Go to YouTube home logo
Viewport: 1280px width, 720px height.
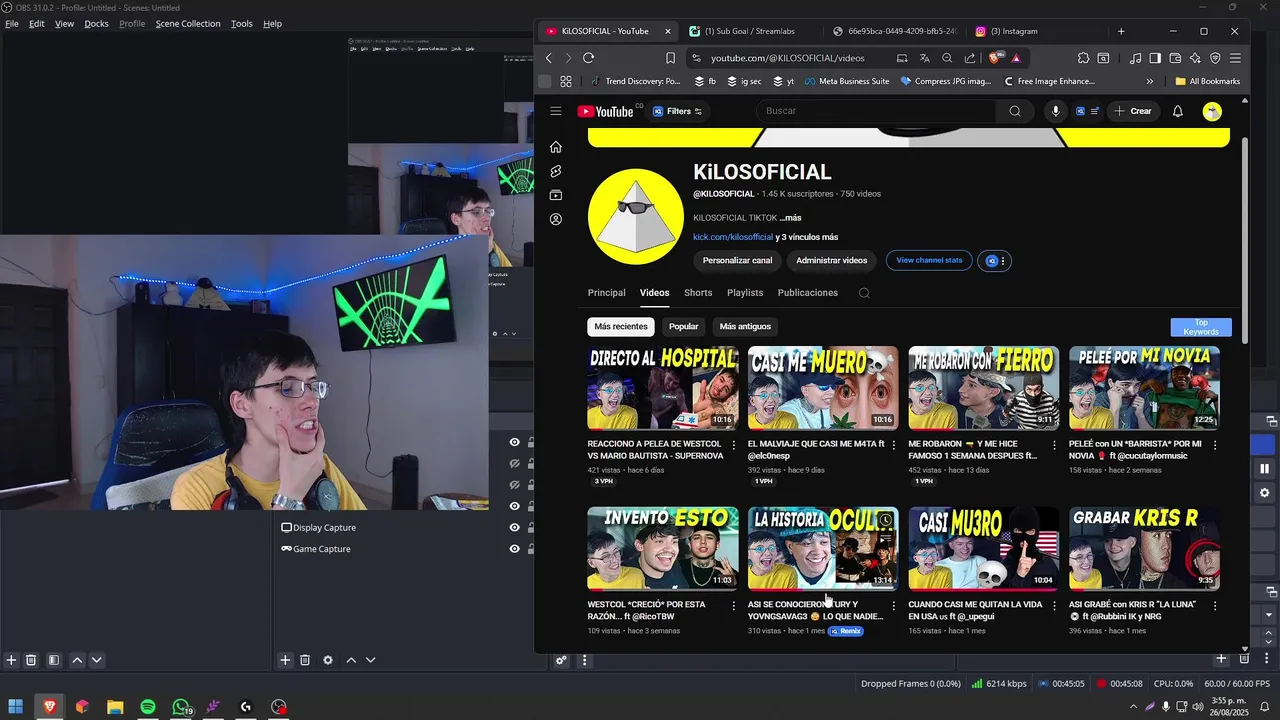[605, 111]
